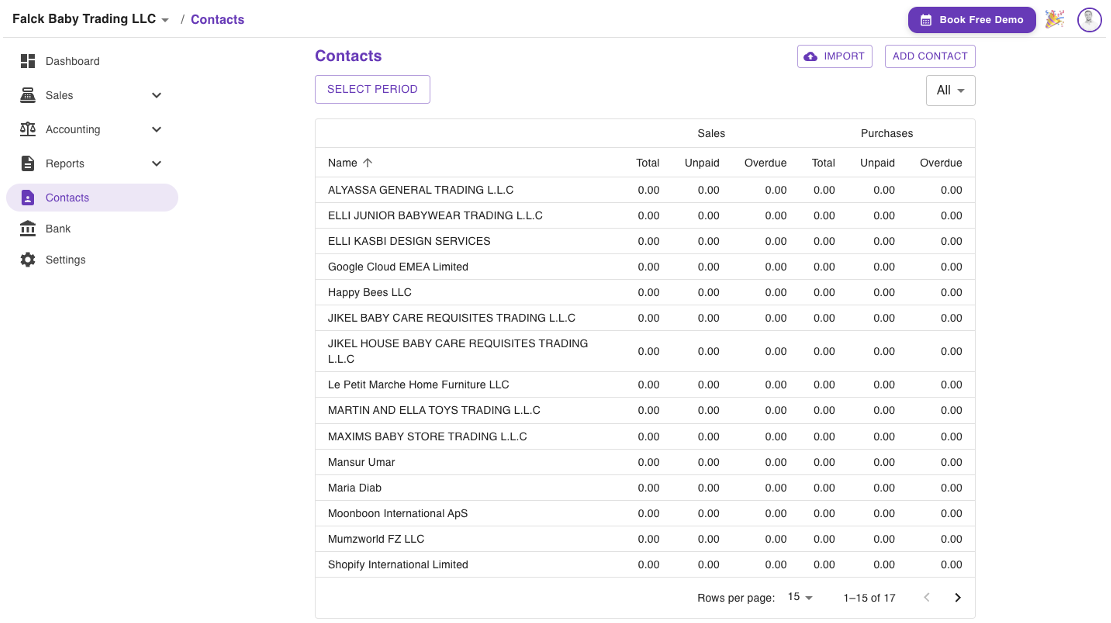The image size is (1111, 623).
Task: Click the Dashboard grid icon in sidebar
Action: point(28,62)
